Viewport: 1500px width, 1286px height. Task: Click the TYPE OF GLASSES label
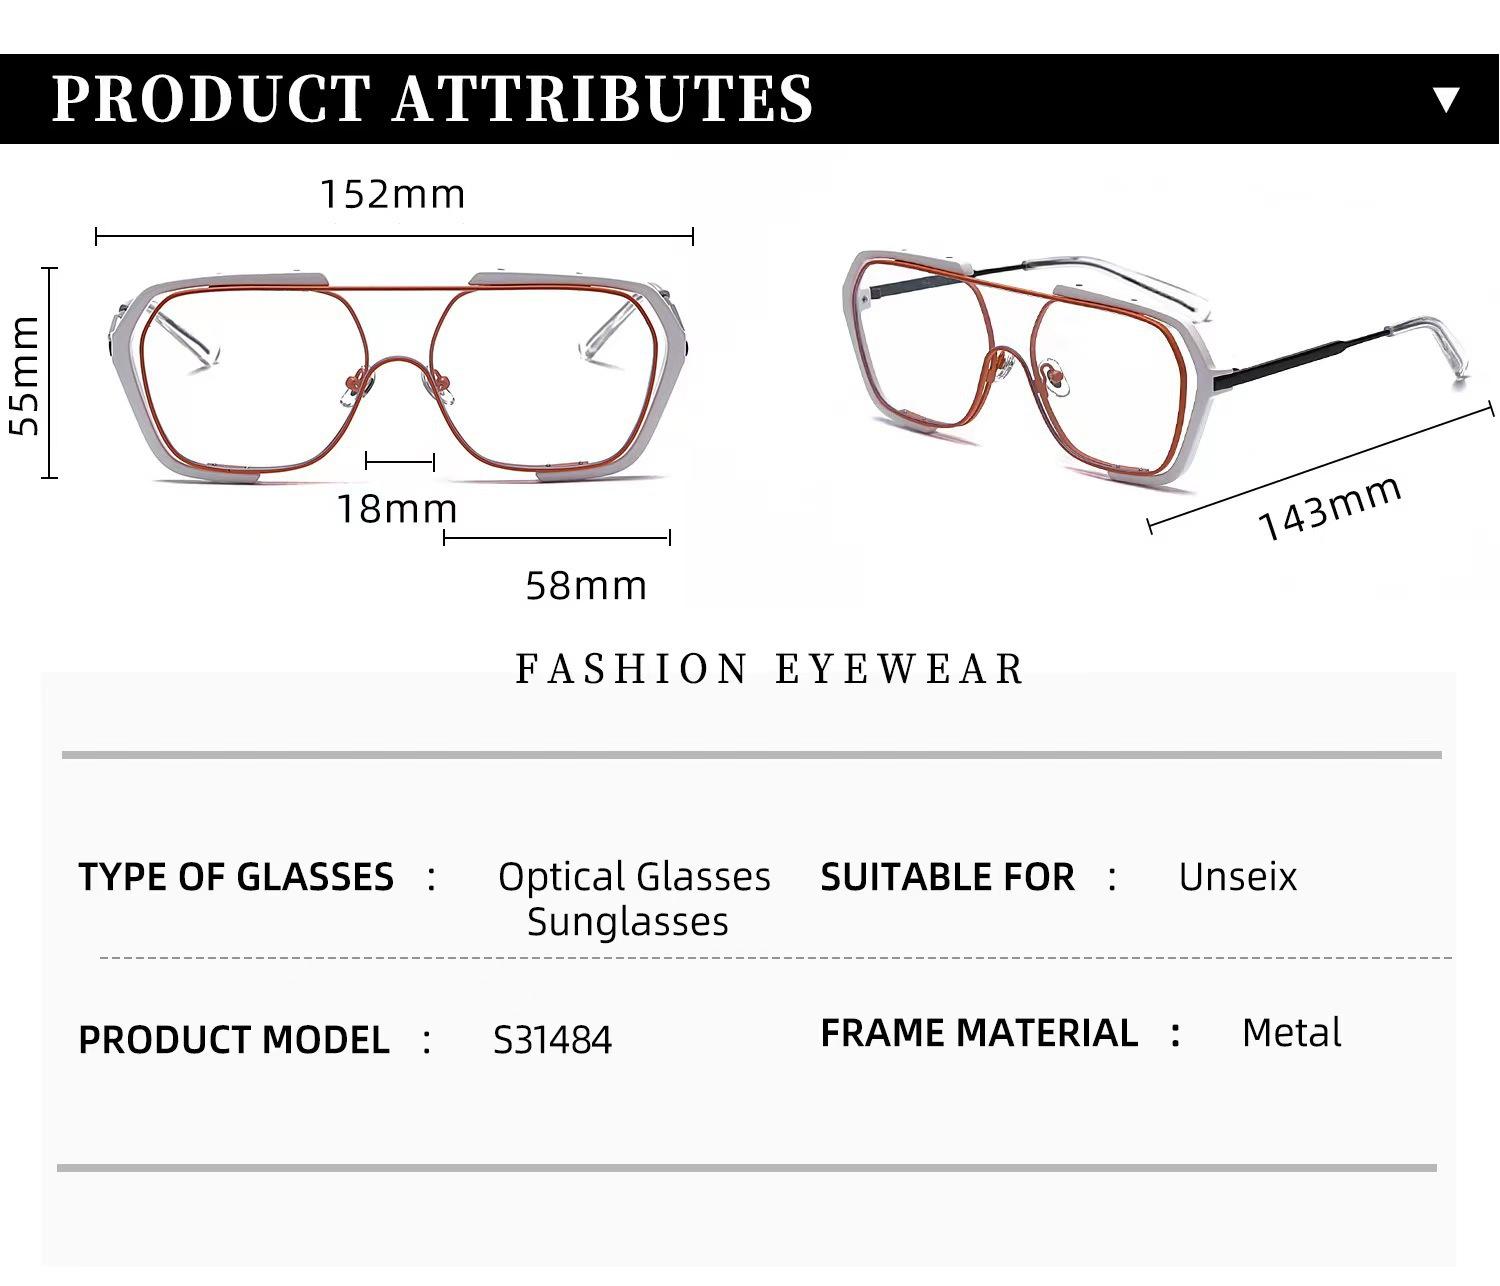point(236,877)
